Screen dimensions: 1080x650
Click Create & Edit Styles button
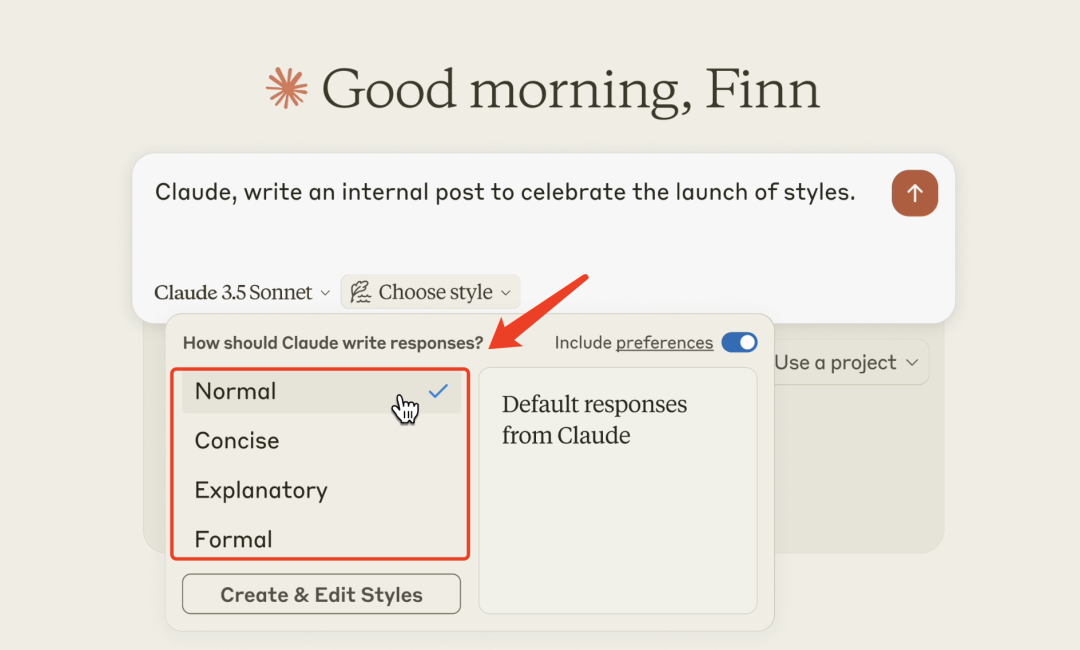[x=321, y=594]
